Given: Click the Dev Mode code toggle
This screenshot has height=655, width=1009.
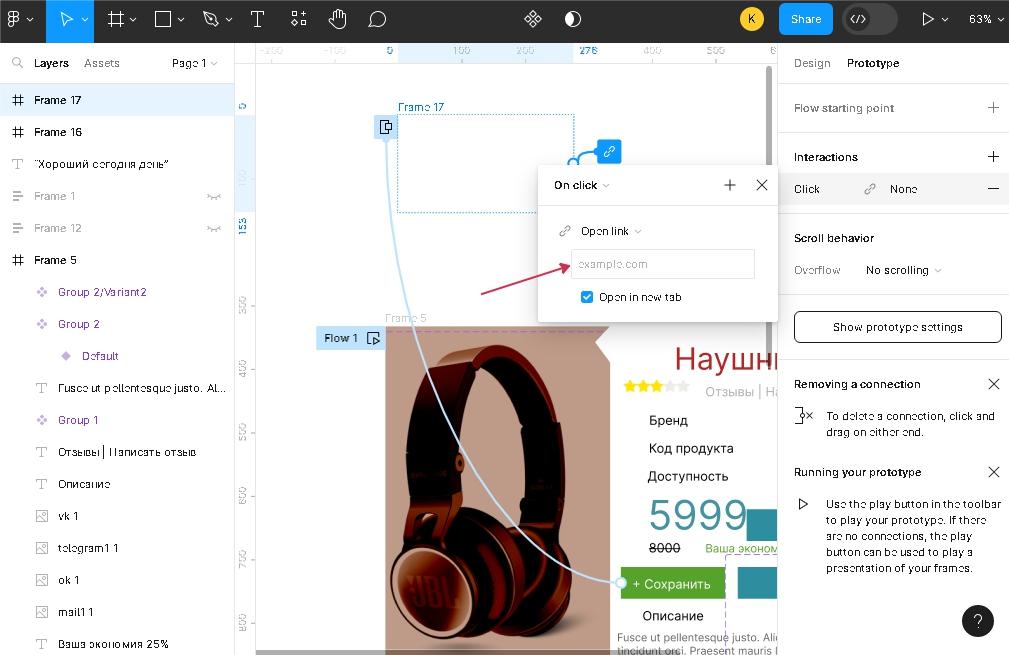Looking at the screenshot, I should [x=858, y=19].
